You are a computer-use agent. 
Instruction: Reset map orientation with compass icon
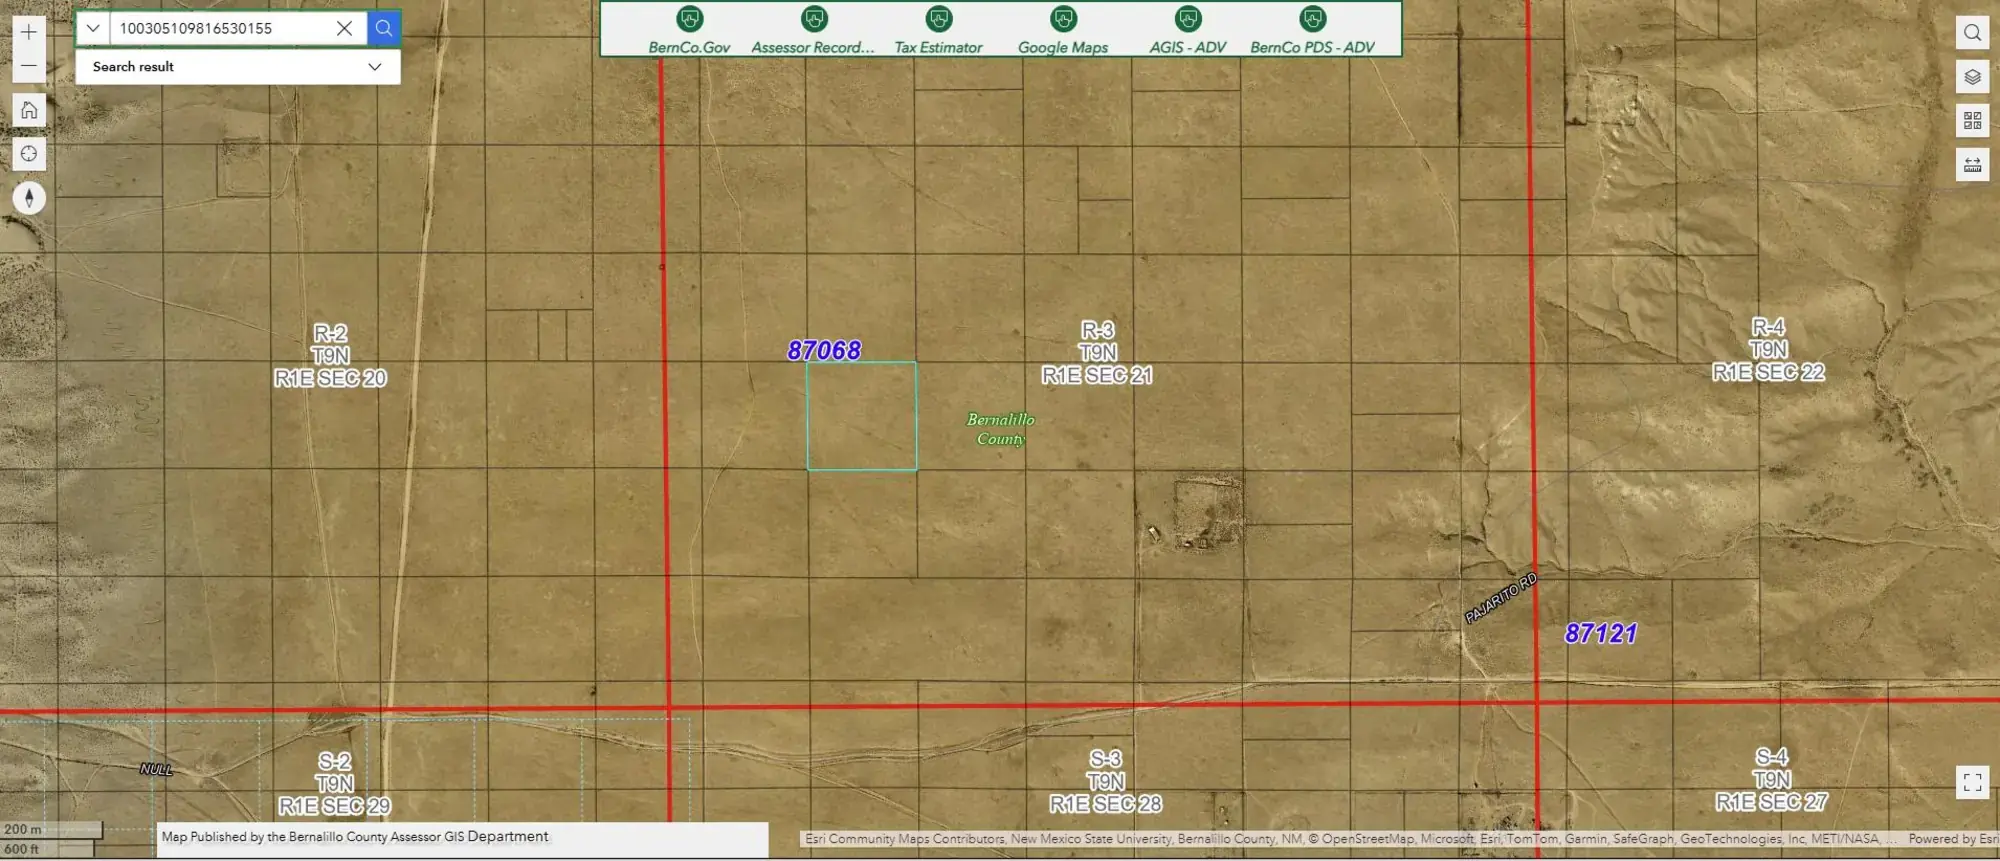[x=29, y=198]
